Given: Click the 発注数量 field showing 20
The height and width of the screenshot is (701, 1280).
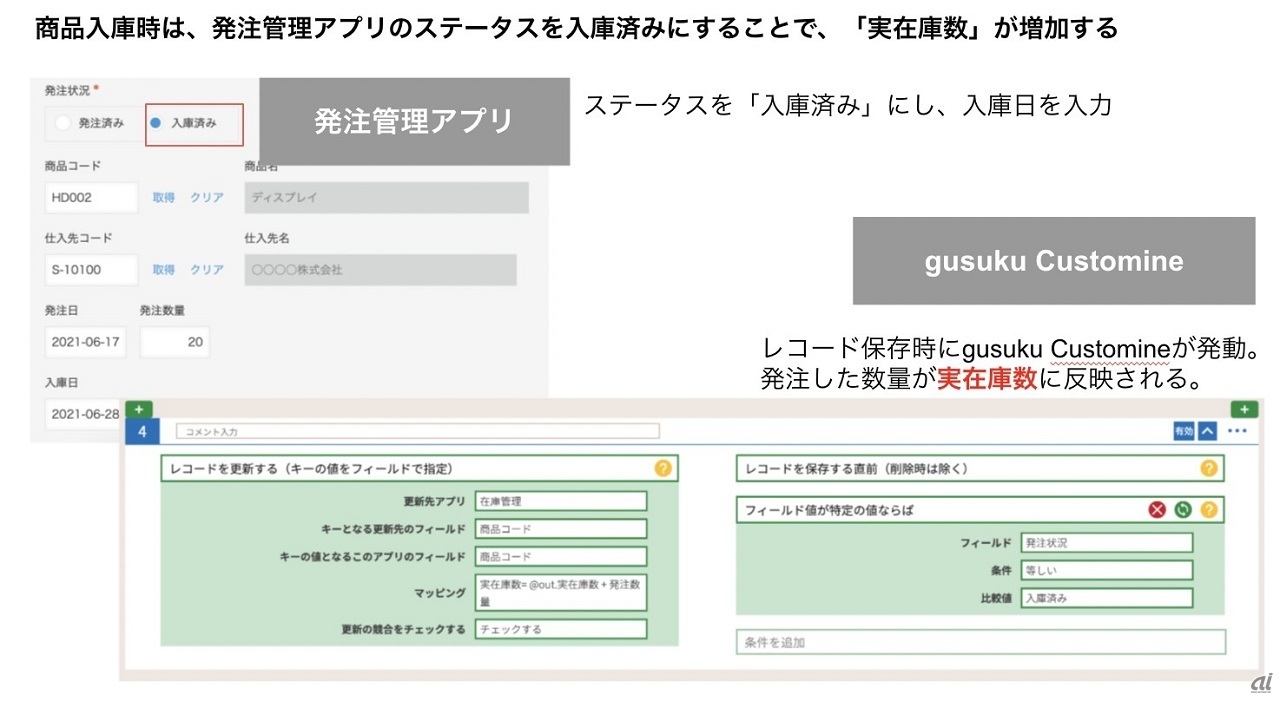Looking at the screenshot, I should (x=175, y=342).
